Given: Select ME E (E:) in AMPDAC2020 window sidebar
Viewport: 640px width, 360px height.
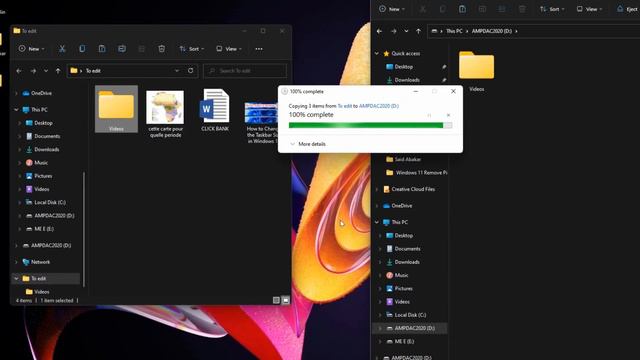Looking at the screenshot, I should pyautogui.click(x=404, y=342).
